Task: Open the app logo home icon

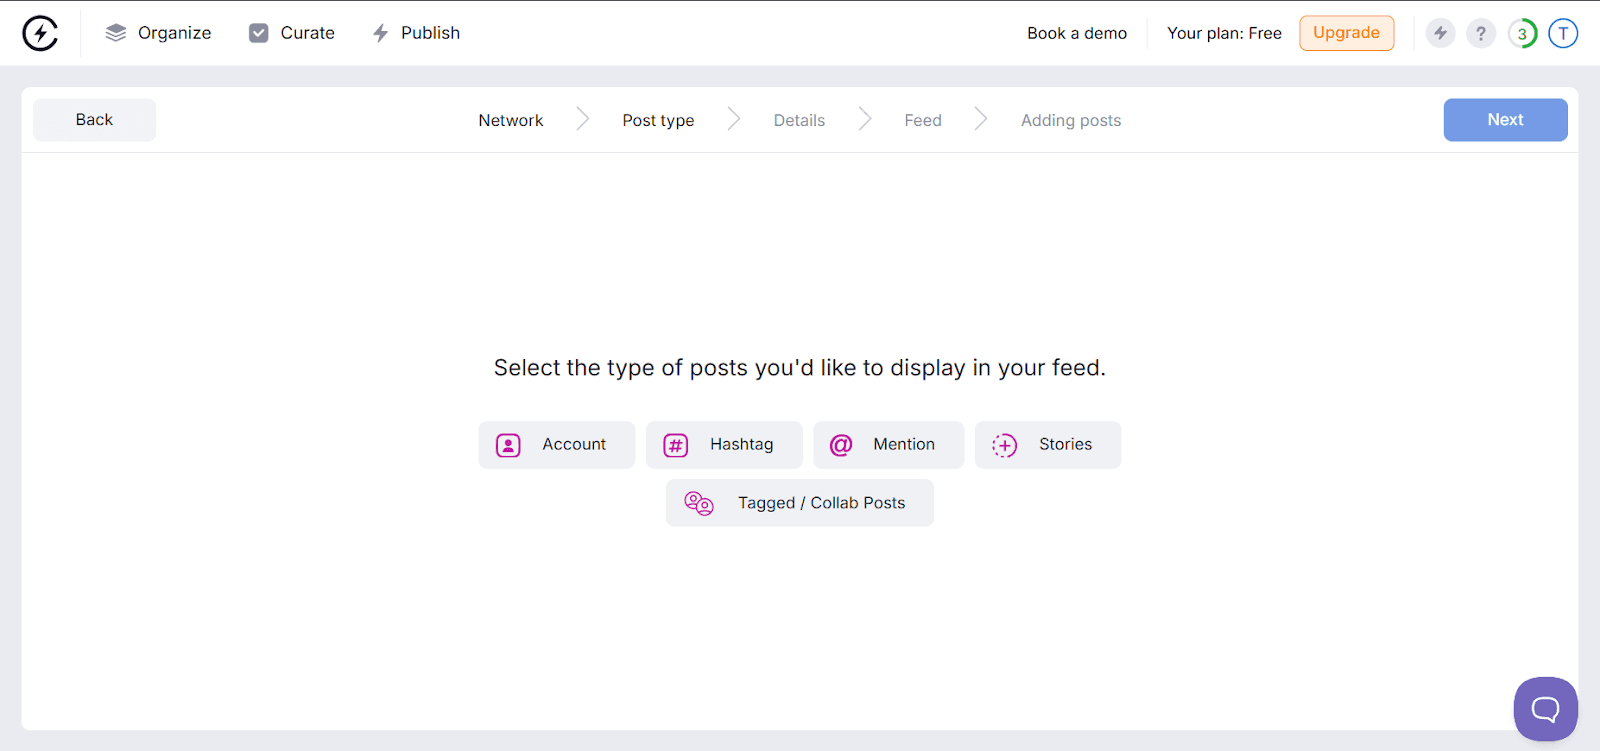Action: click(x=40, y=33)
